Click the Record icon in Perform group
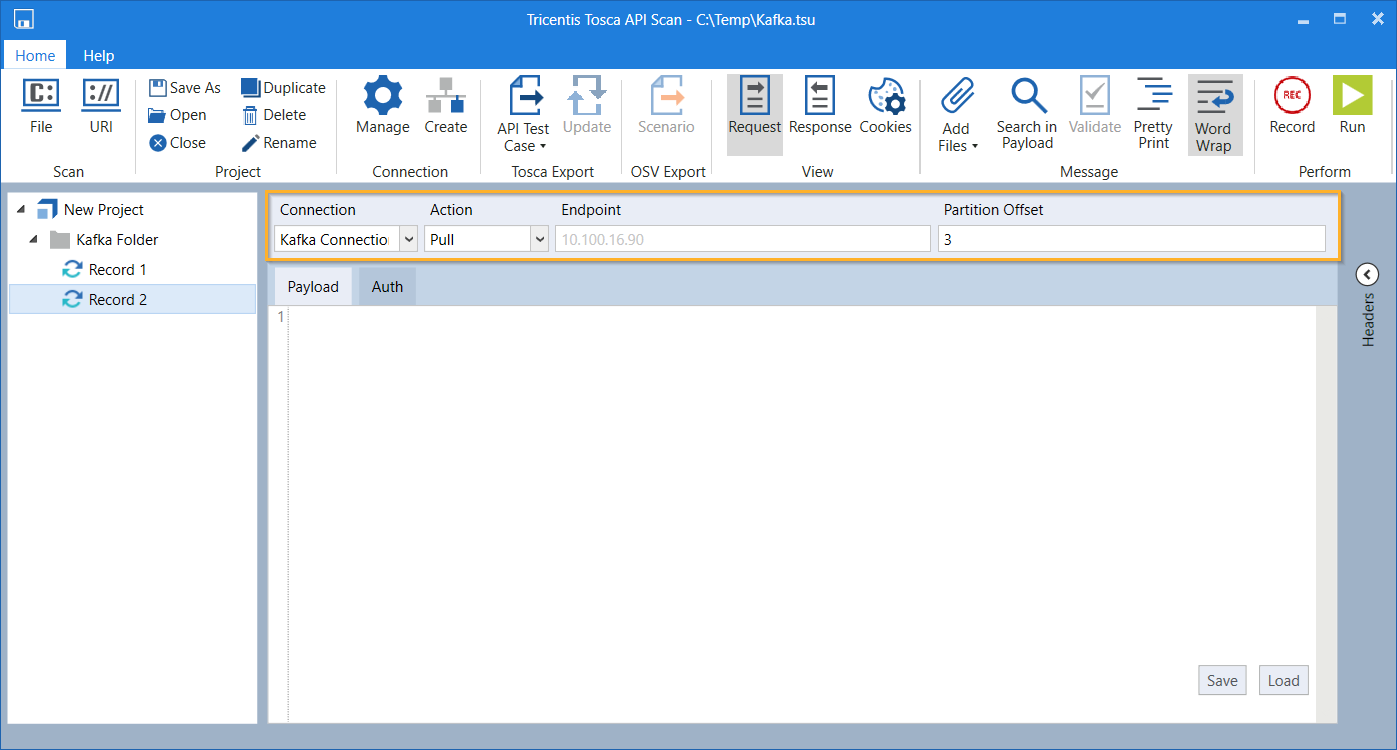Screen dimensions: 1397x750 (1292, 97)
